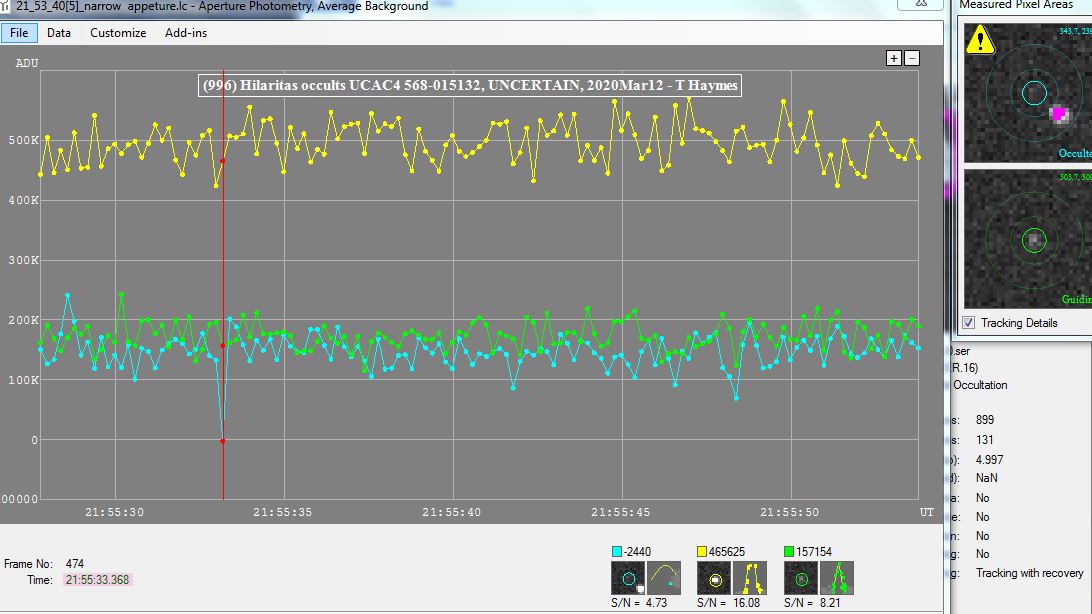The height and width of the screenshot is (614, 1092).
Task: Click the plus zoom-in button on chart
Action: (x=894, y=59)
